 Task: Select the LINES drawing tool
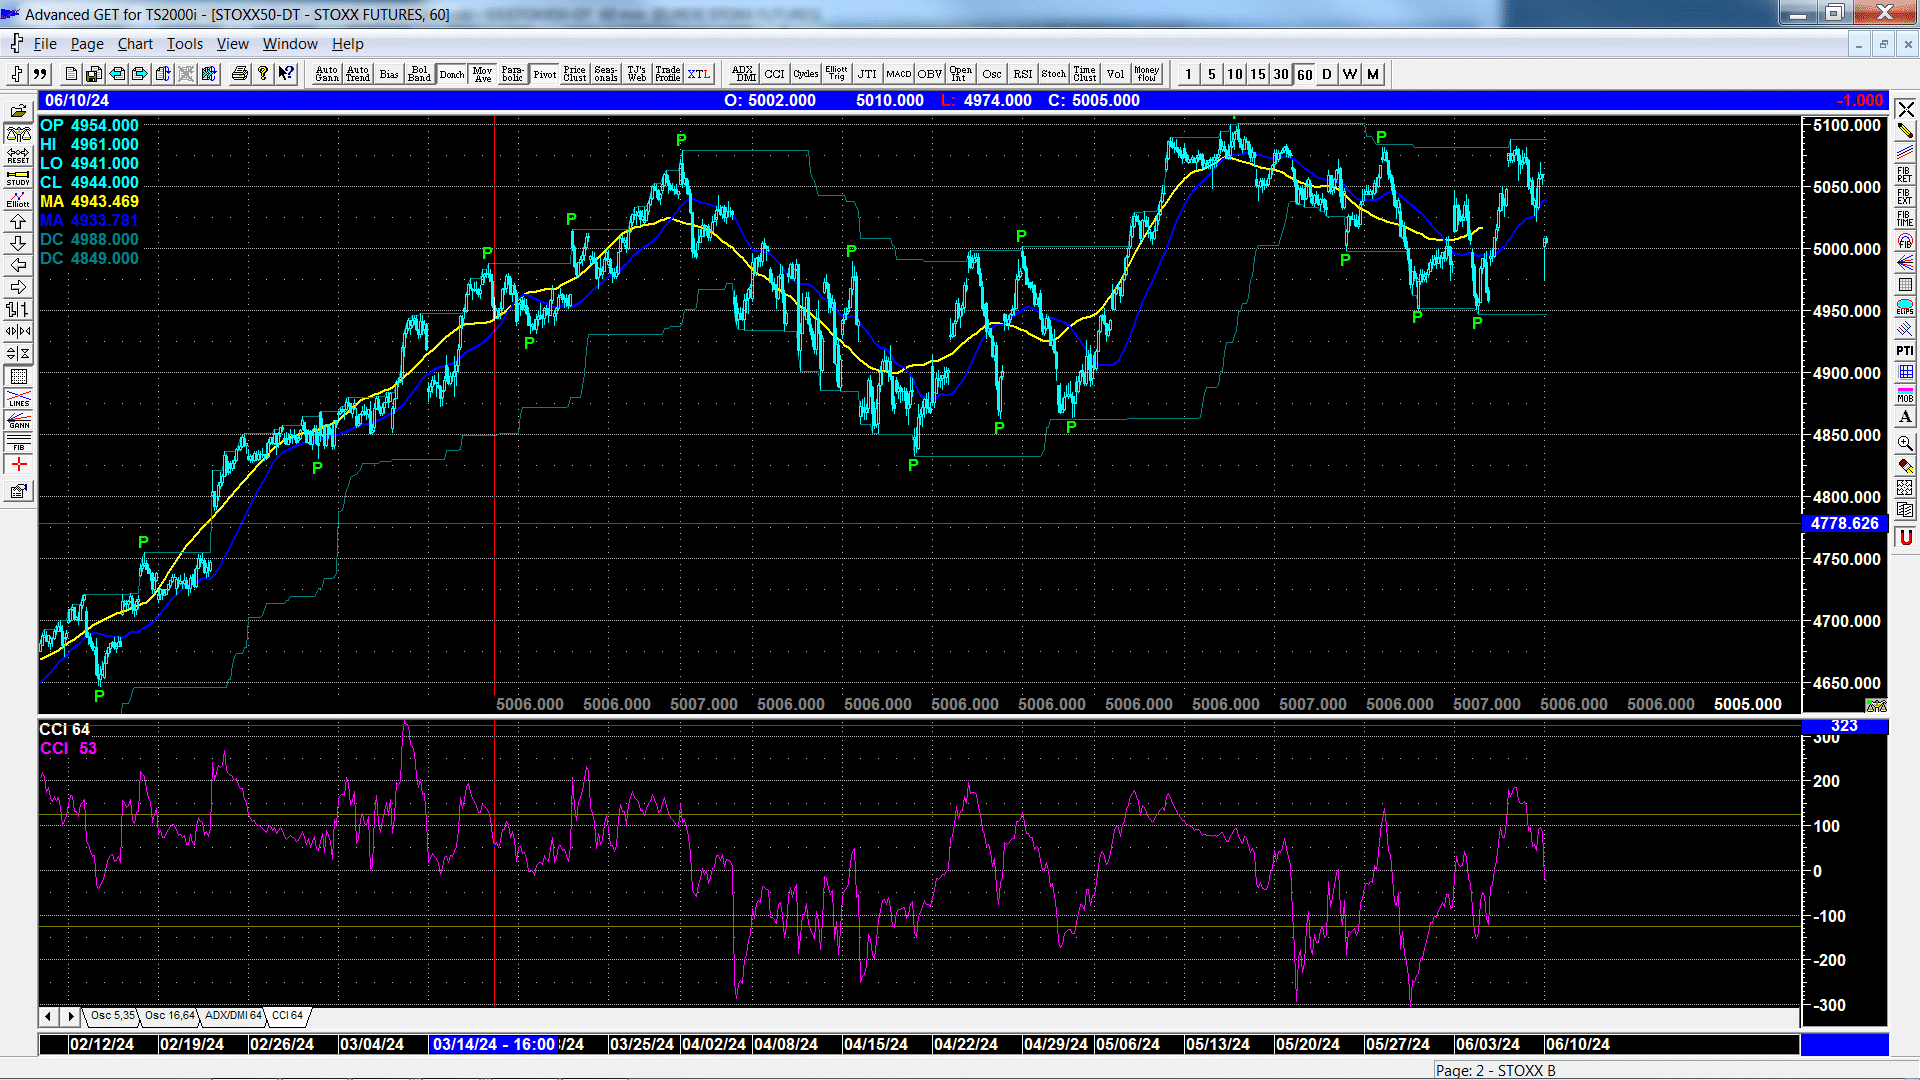tap(18, 398)
